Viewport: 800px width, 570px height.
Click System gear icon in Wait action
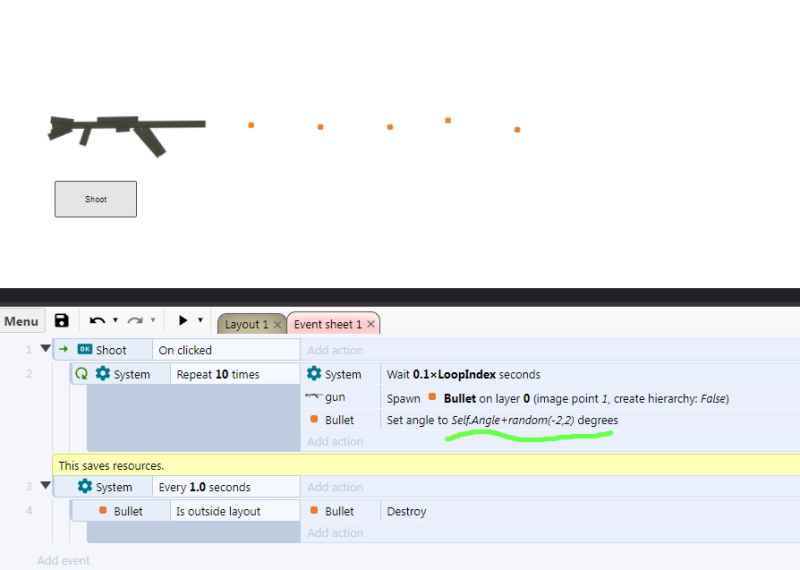tap(314, 374)
